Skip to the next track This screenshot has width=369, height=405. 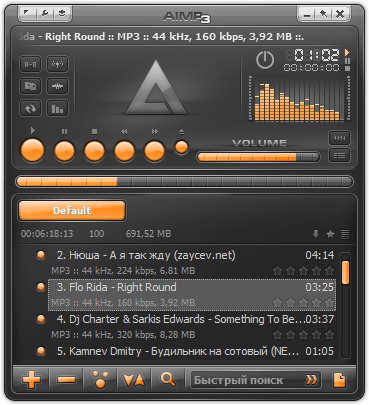coord(154,151)
